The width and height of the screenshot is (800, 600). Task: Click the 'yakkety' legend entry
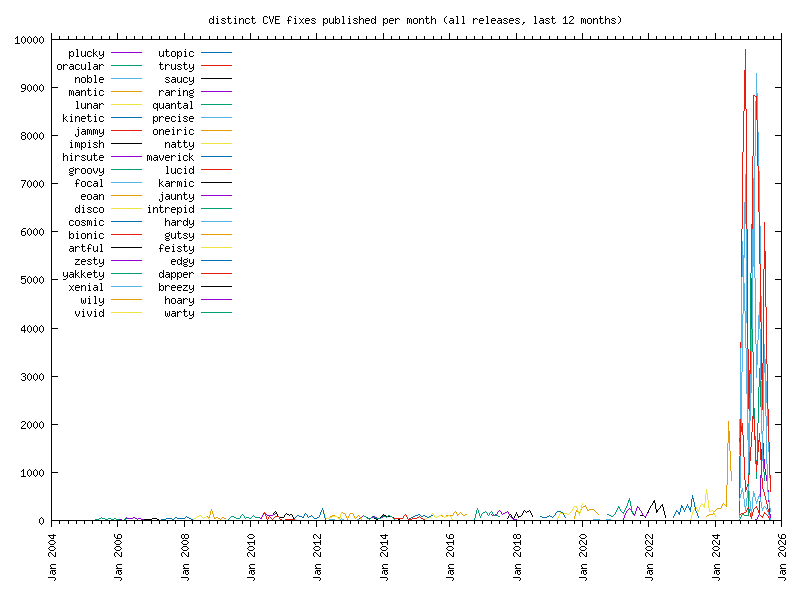[83, 274]
